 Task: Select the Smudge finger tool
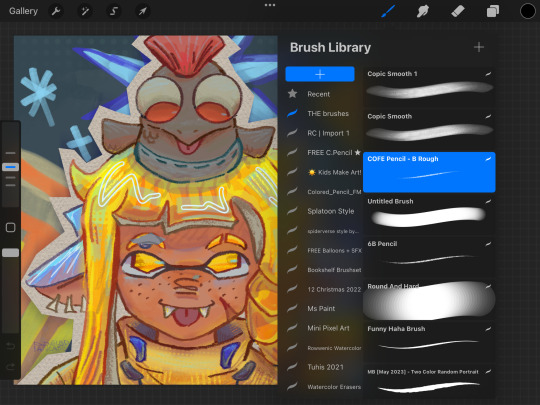[423, 11]
